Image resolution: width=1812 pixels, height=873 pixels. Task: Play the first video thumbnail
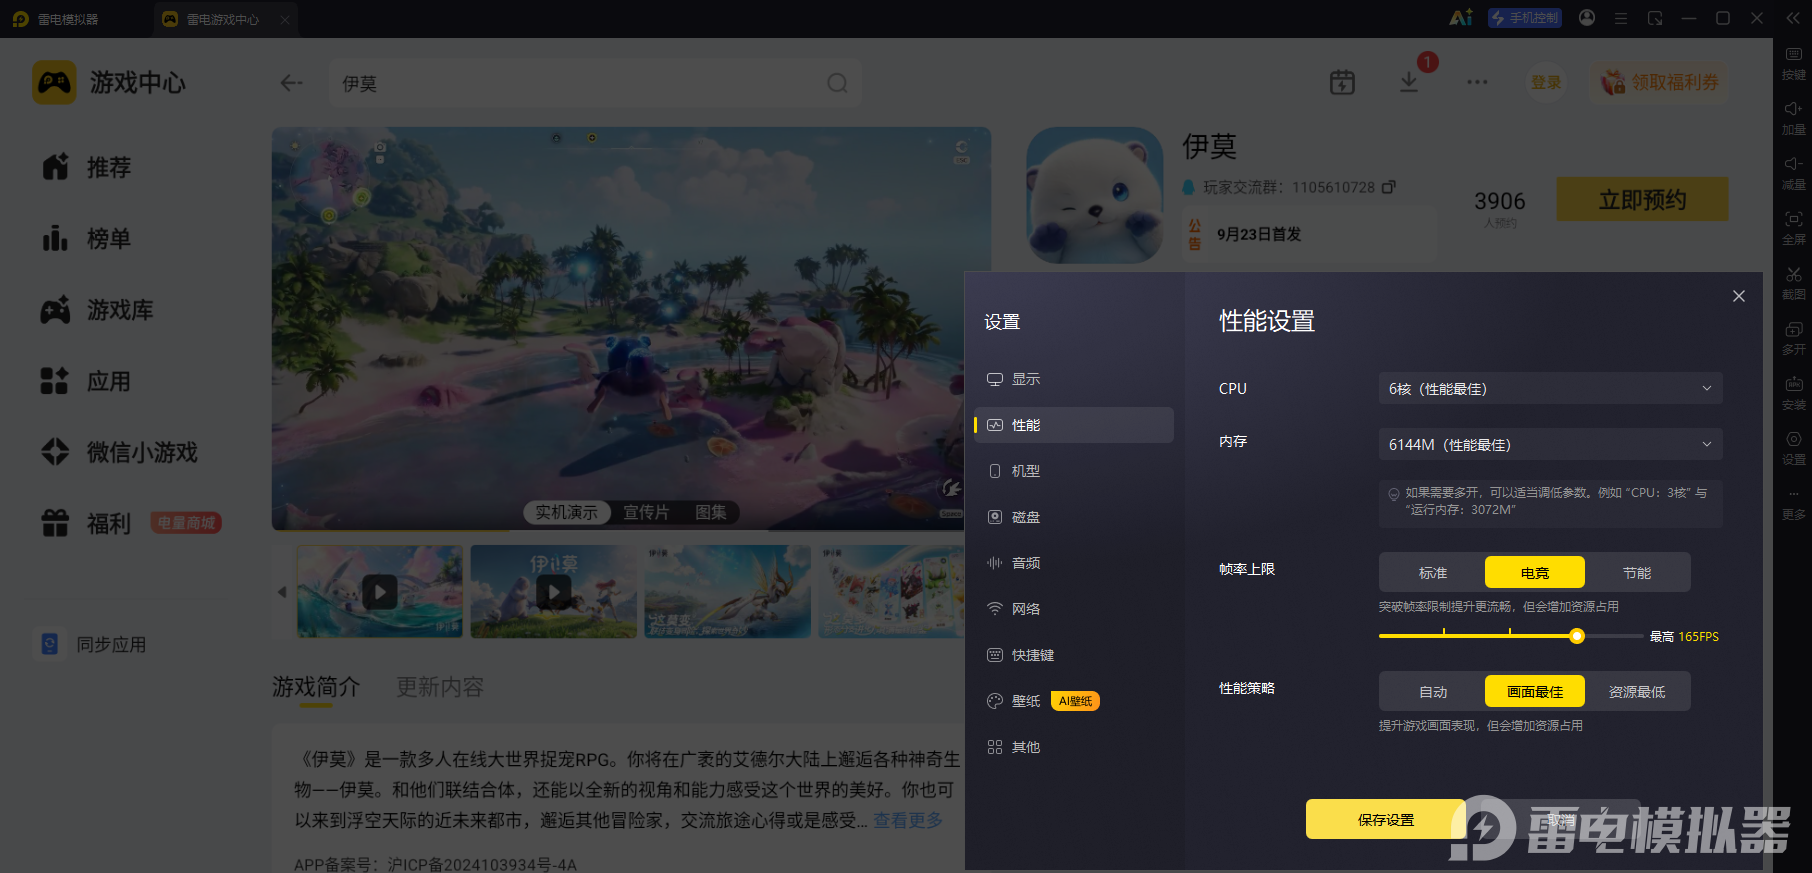click(x=380, y=591)
